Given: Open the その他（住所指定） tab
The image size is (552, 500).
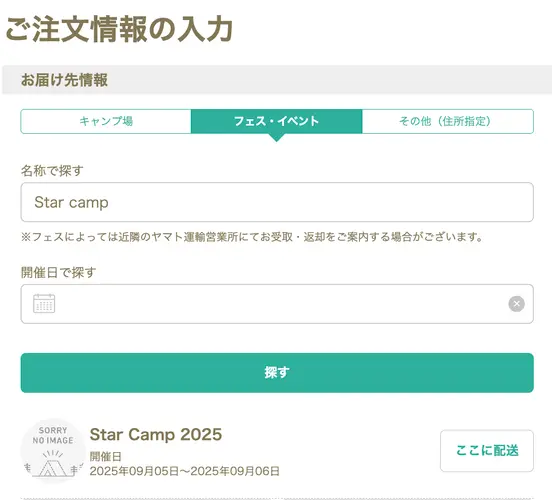Looking at the screenshot, I should tap(448, 121).
